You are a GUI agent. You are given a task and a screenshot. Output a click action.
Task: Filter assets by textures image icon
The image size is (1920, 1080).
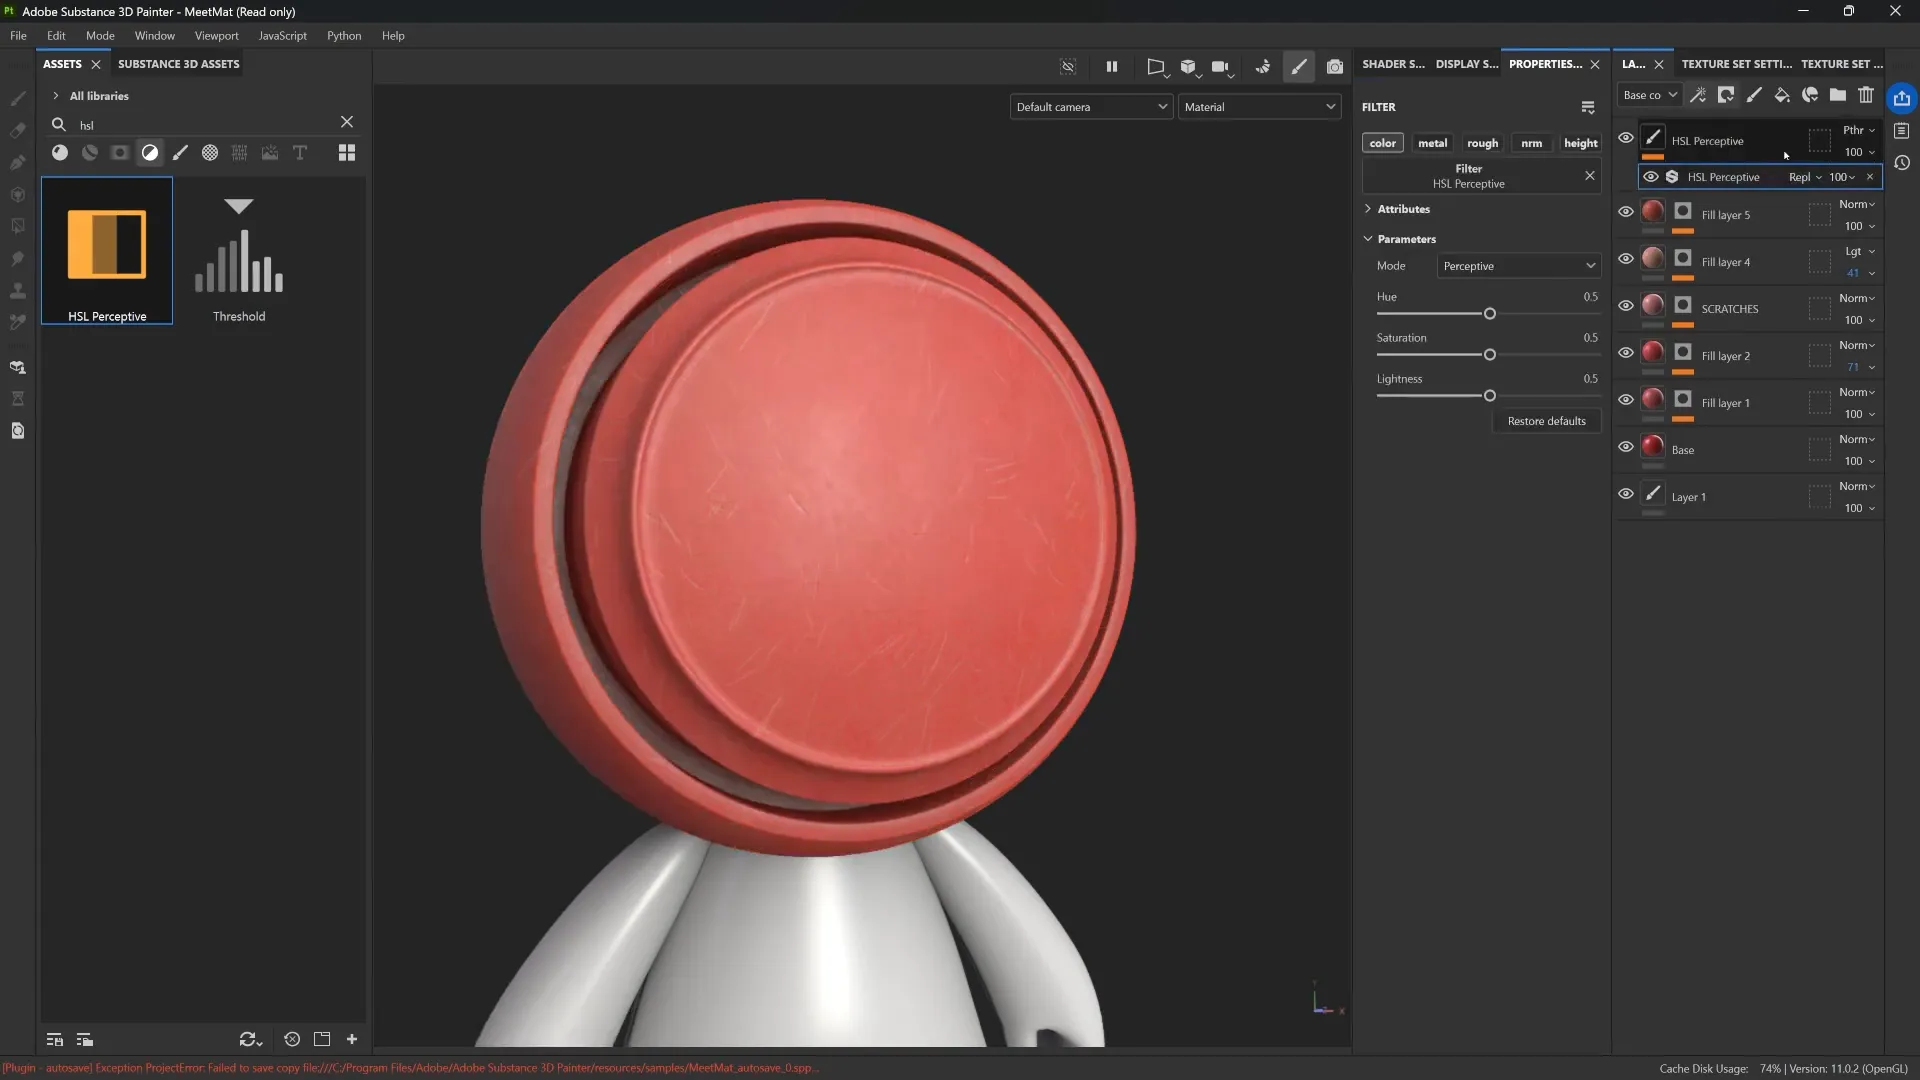270,153
